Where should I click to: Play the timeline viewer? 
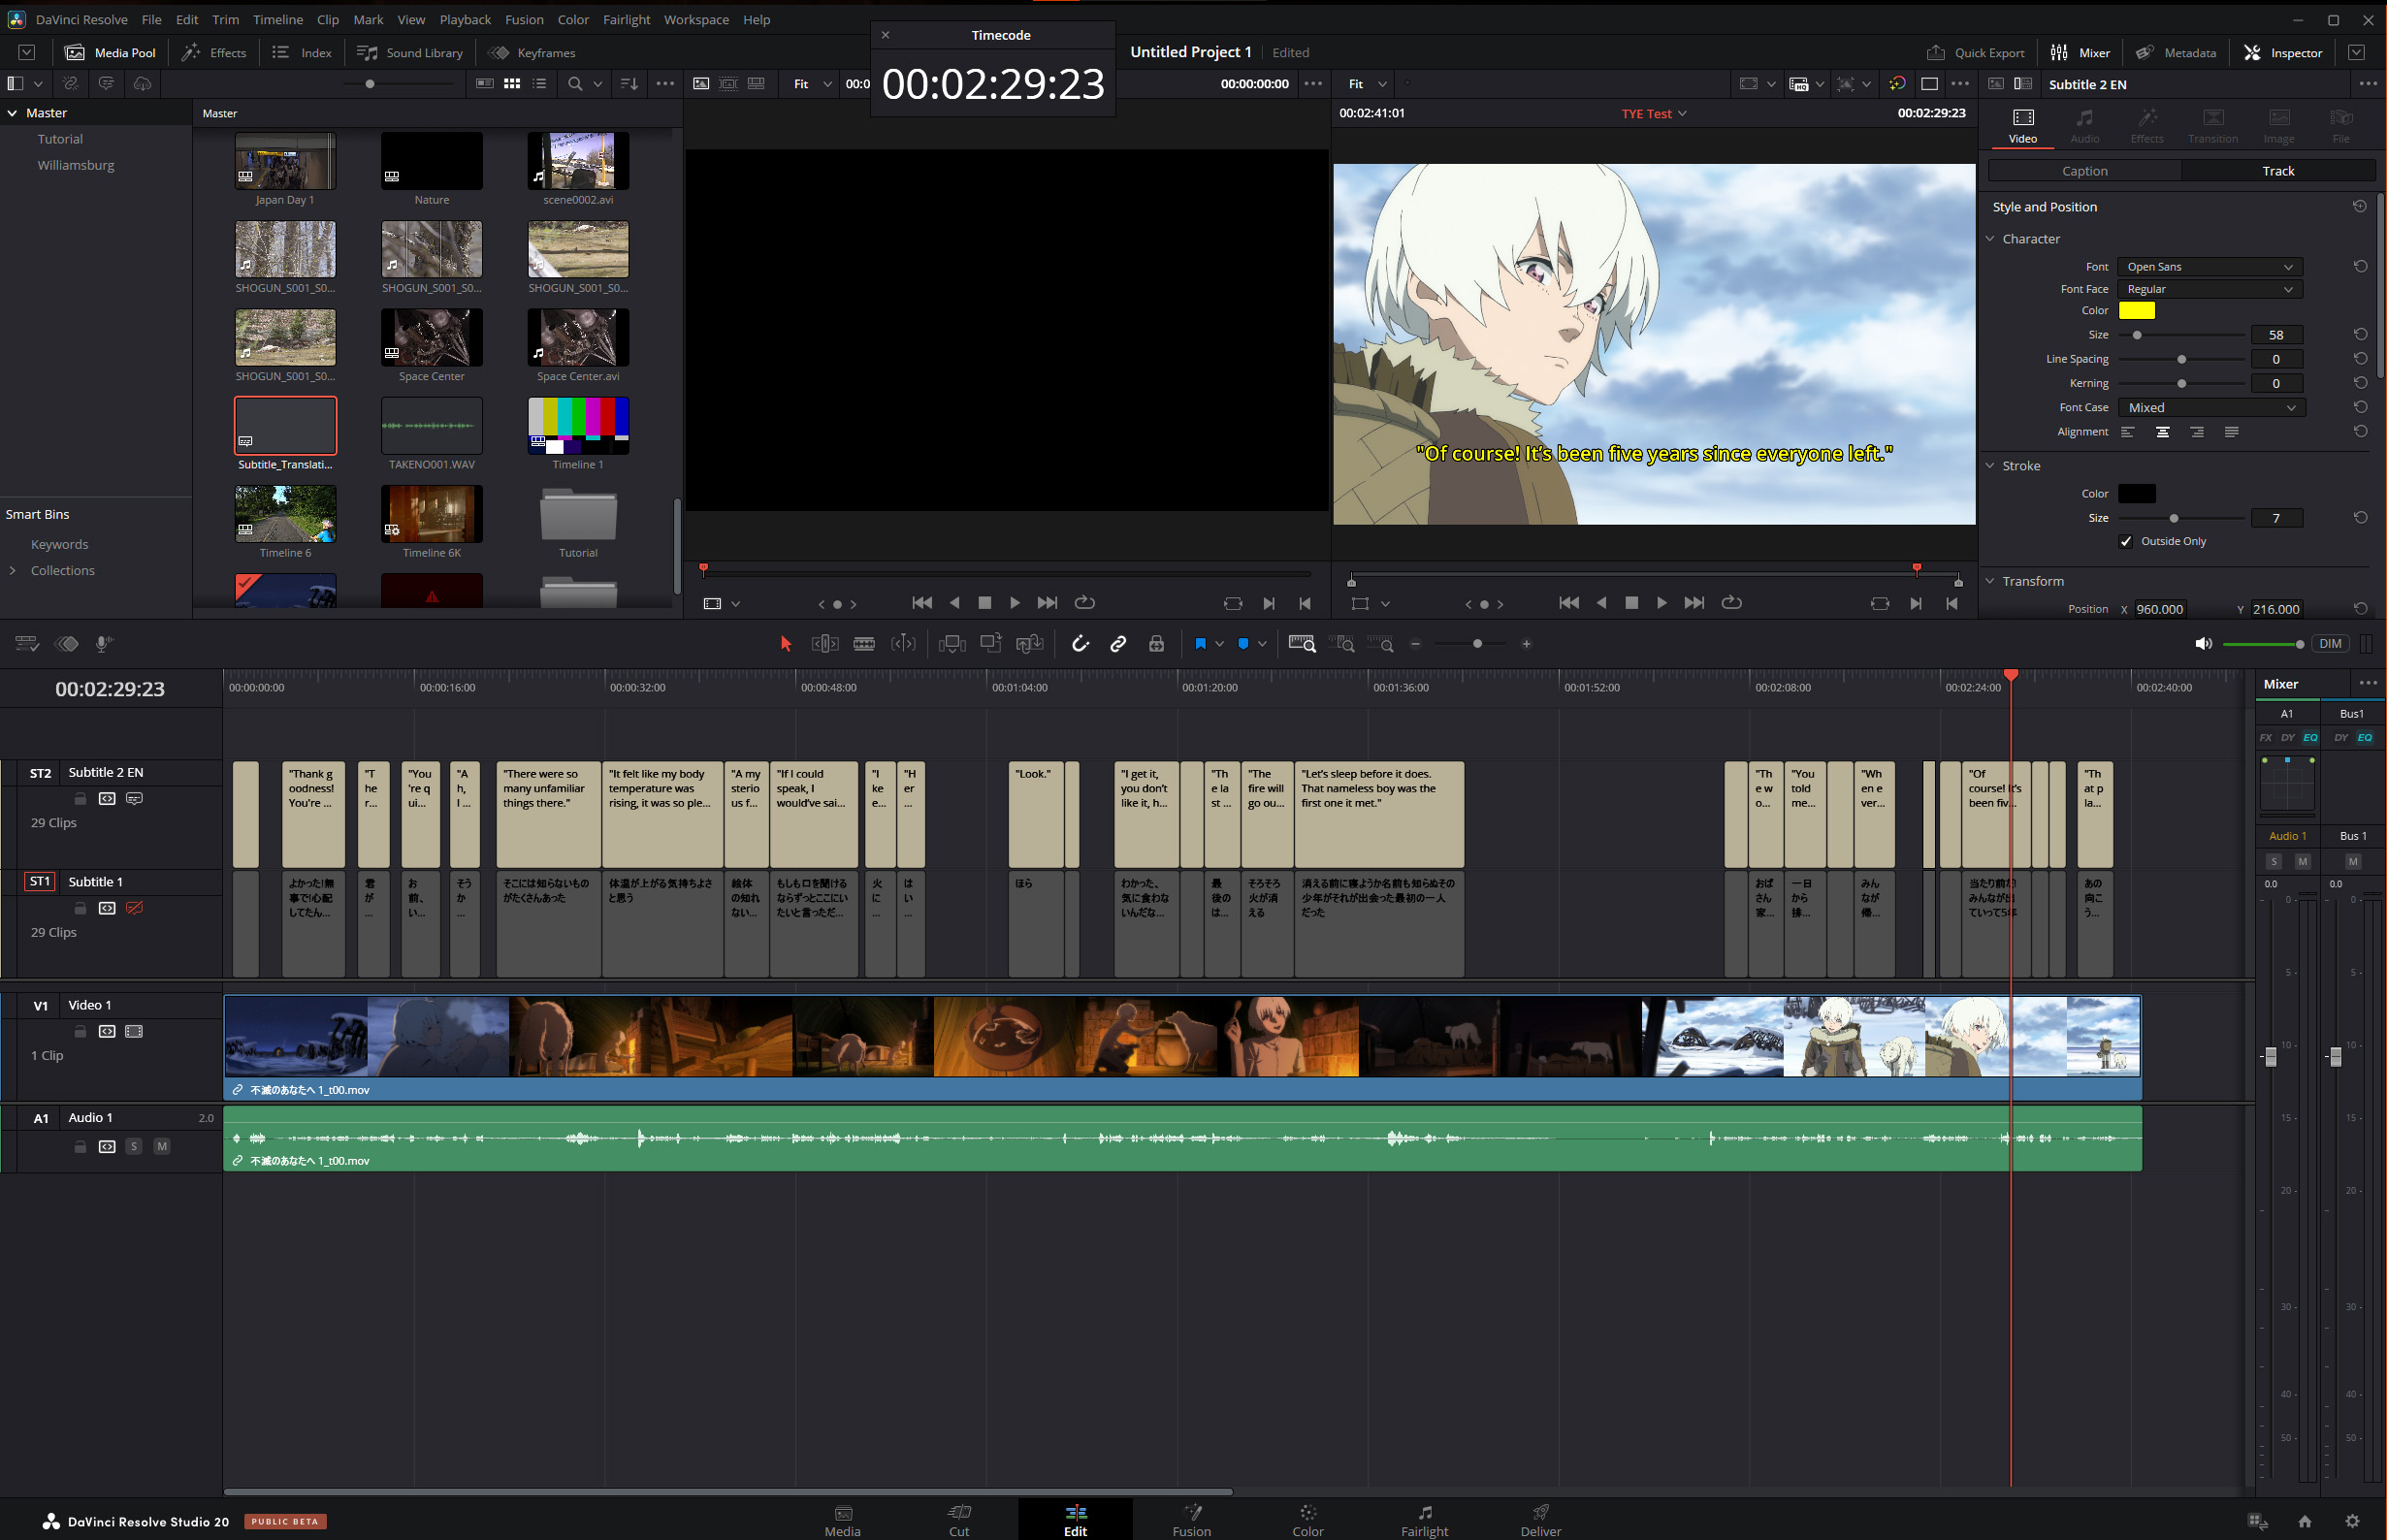[1661, 603]
